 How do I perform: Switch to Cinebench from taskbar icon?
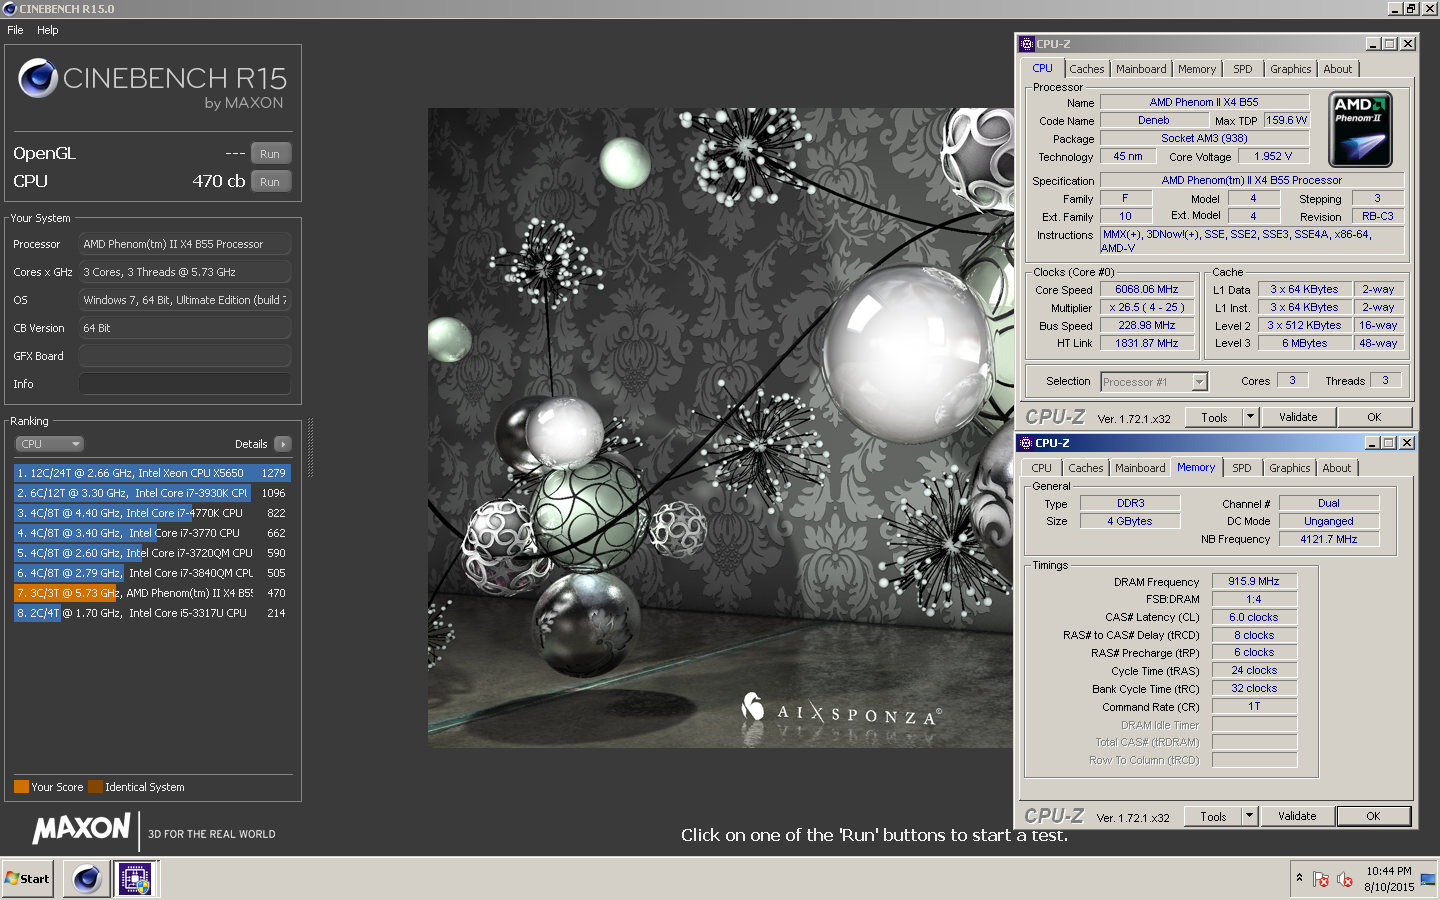(87, 879)
